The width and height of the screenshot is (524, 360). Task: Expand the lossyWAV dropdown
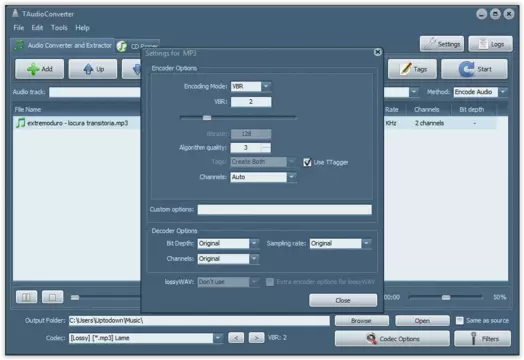coord(254,282)
